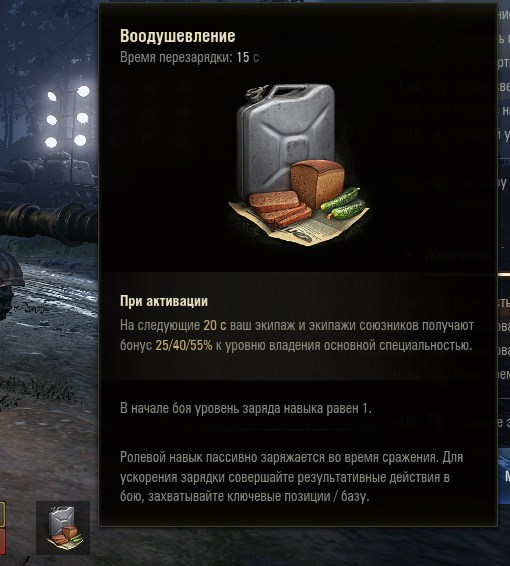
Task: Click the small Воодушевление skill icon
Action: click(x=63, y=527)
